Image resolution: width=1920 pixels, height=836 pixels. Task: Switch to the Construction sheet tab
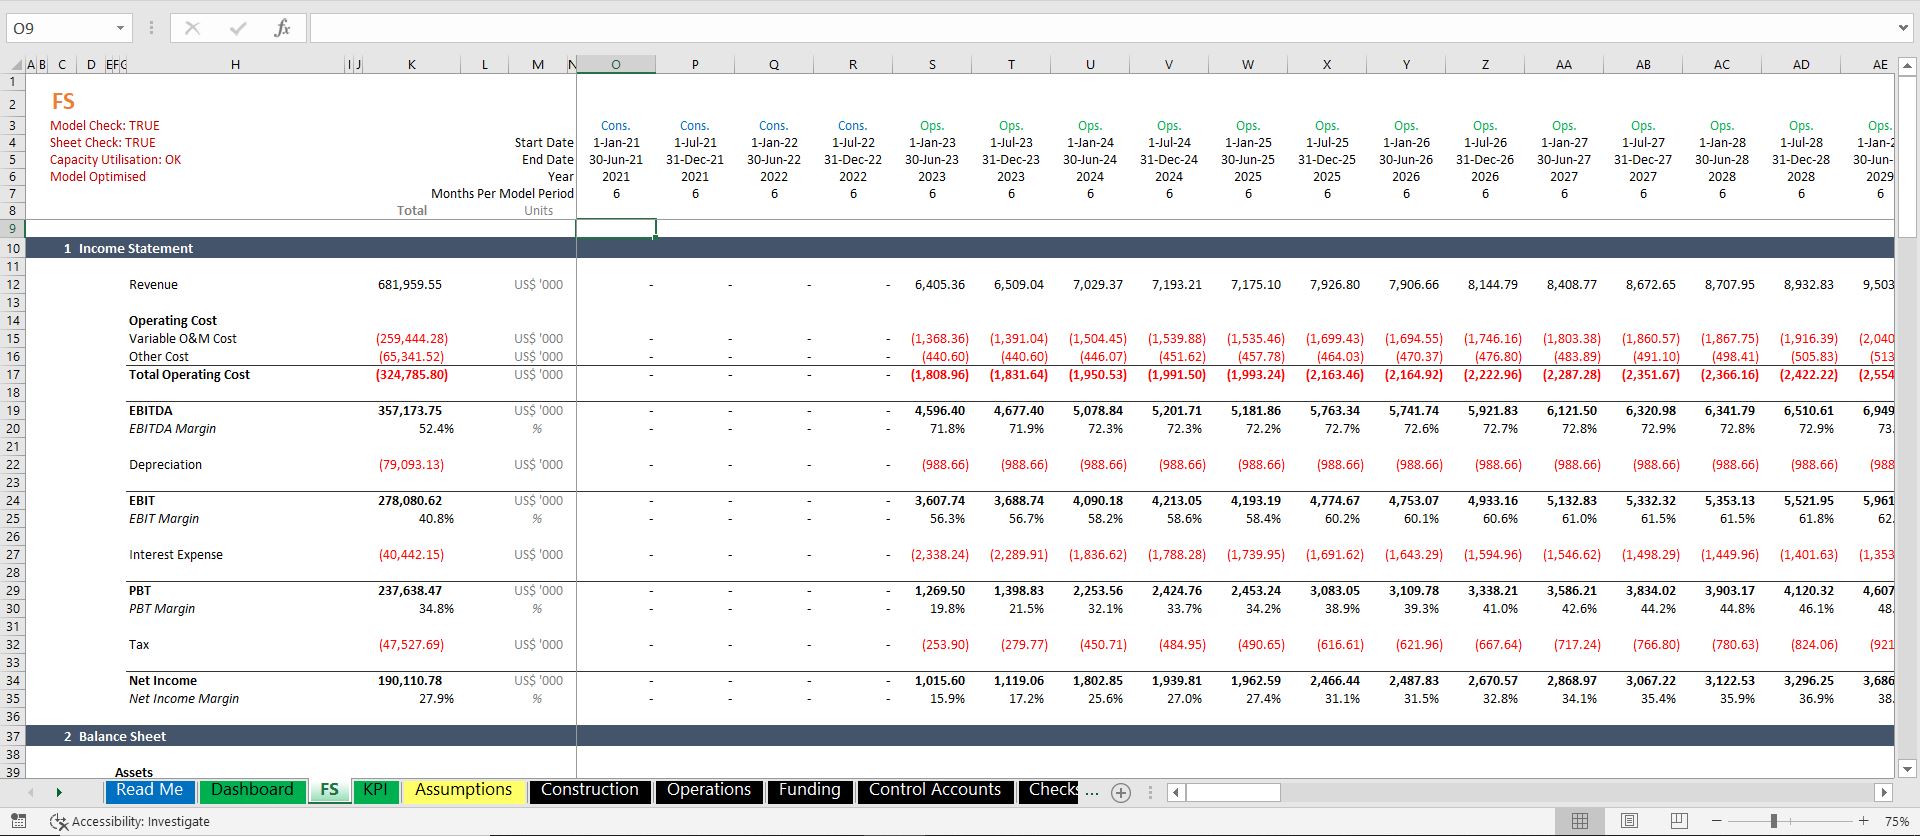point(589,790)
